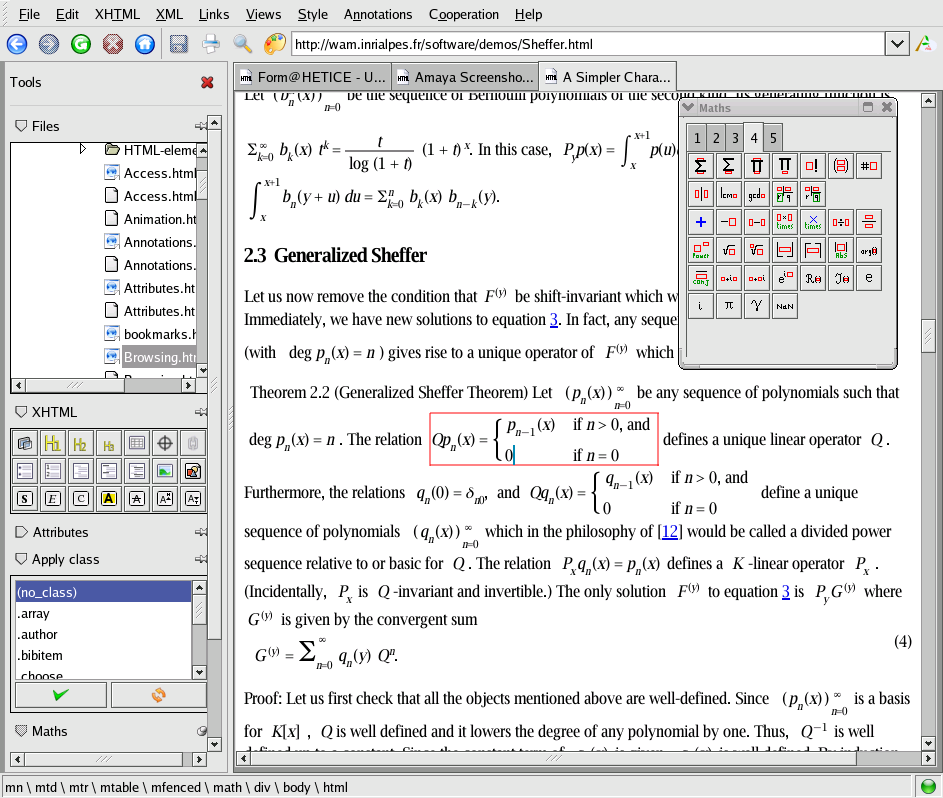This screenshot has height=798, width=943.
Task: Pin the Apply class panel
Action: (x=200, y=559)
